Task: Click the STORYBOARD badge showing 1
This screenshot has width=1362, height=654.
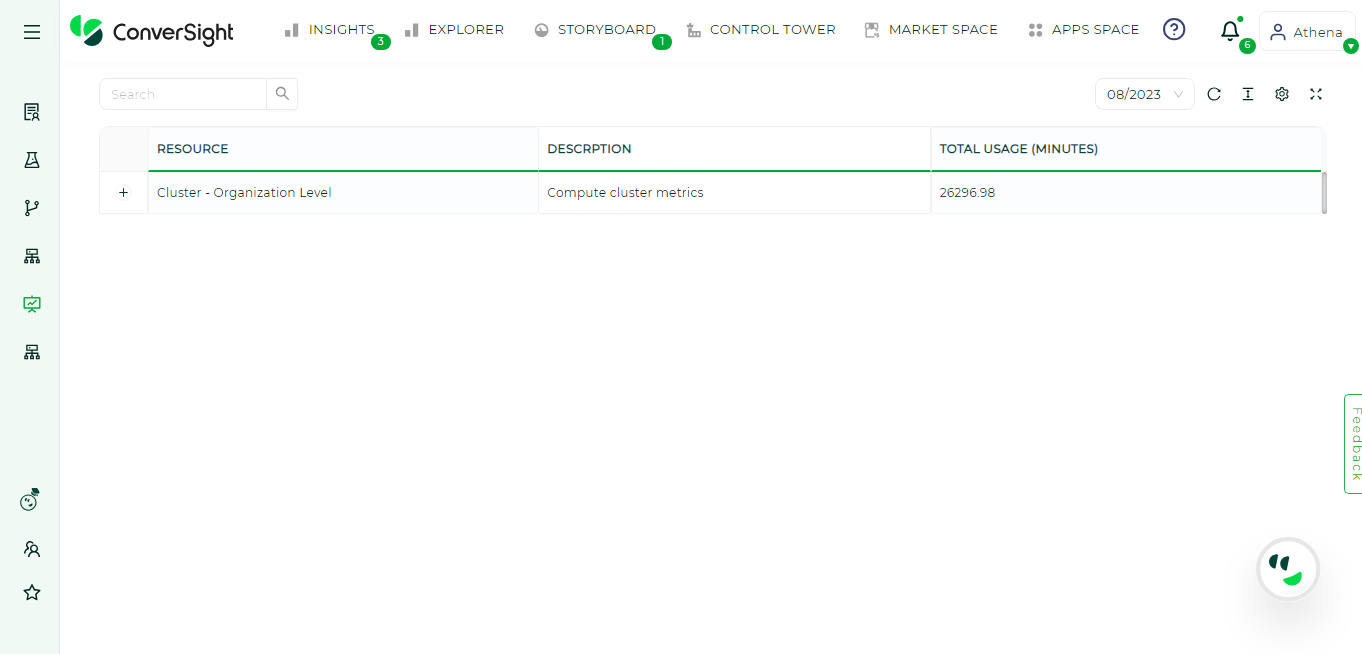Action: point(662,42)
